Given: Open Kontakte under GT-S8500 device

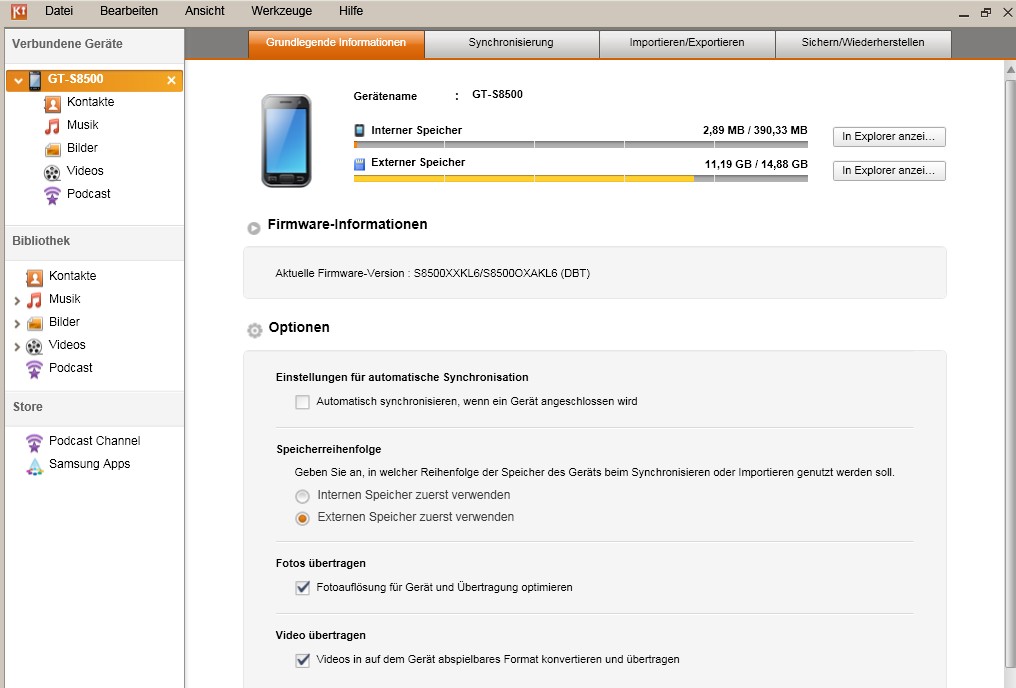Looking at the screenshot, I should point(91,102).
